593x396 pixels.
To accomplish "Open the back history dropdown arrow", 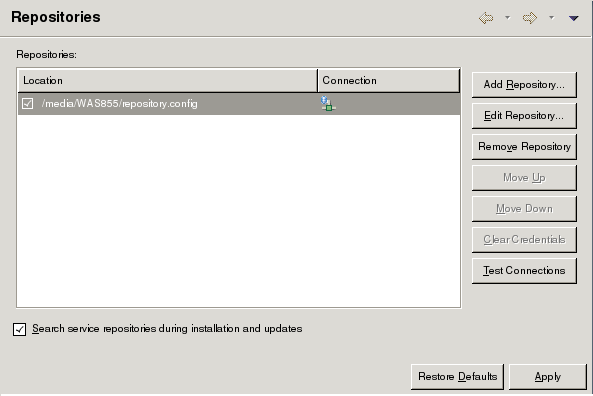I will tap(508, 17).
